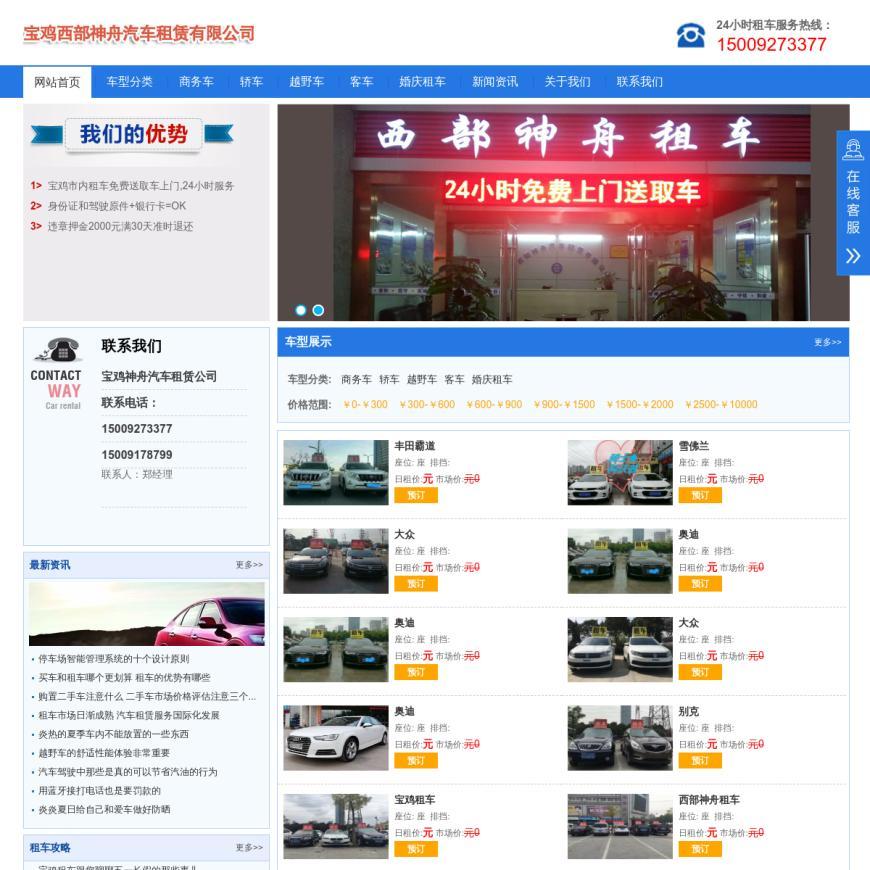Screen dimensions: 870x870
Task: Open article 买车和租车哪个更划算
Action: pyautogui.click(x=124, y=678)
